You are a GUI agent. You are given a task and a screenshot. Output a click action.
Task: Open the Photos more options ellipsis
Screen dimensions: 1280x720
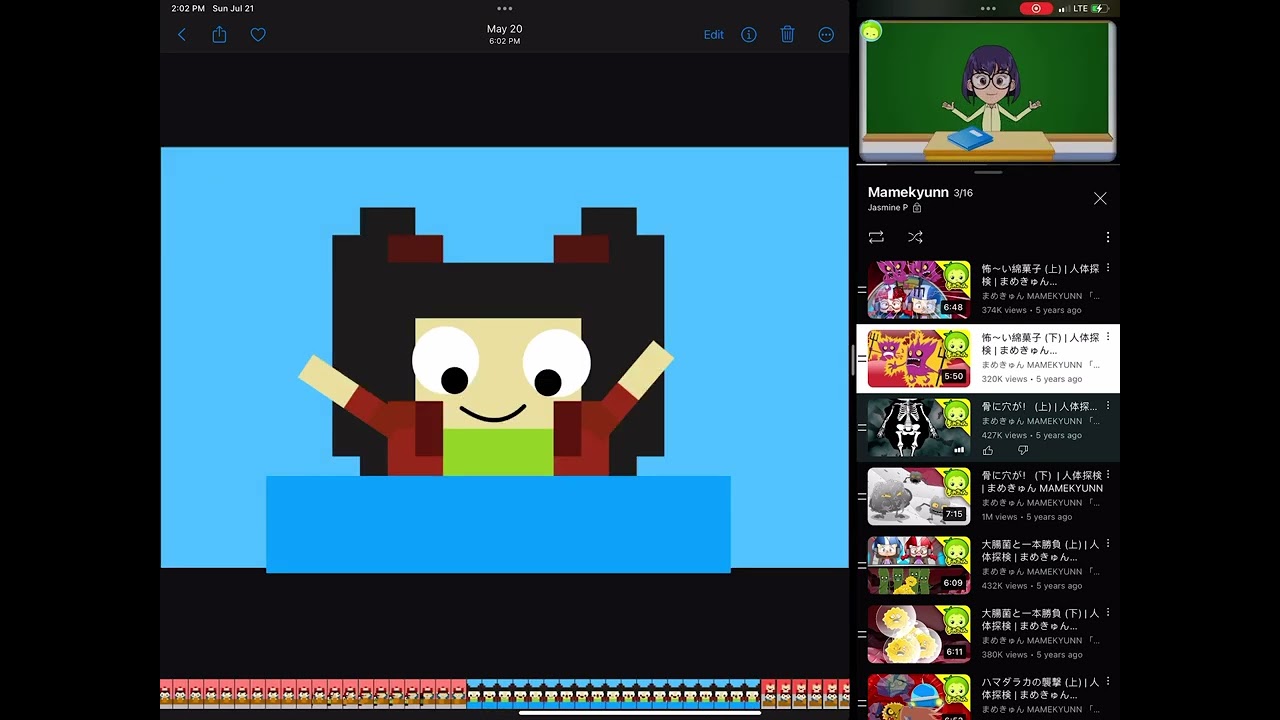[x=826, y=35]
